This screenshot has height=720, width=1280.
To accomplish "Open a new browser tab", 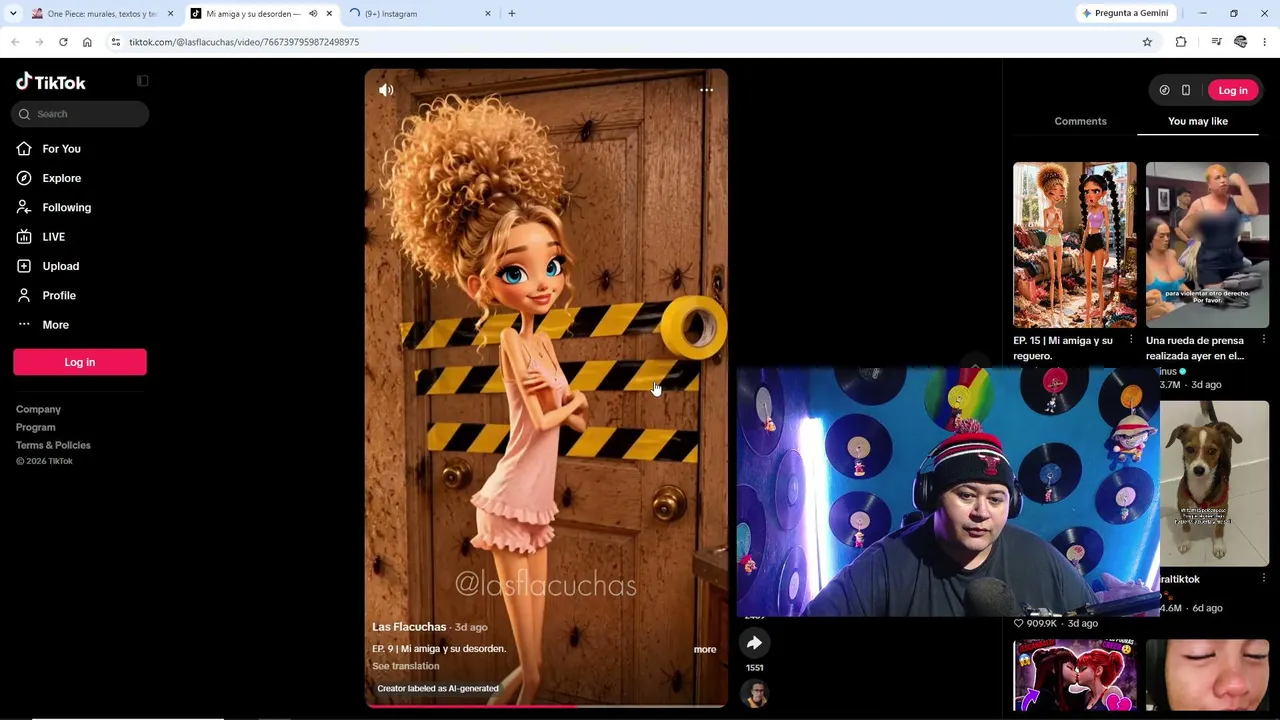I will [512, 14].
